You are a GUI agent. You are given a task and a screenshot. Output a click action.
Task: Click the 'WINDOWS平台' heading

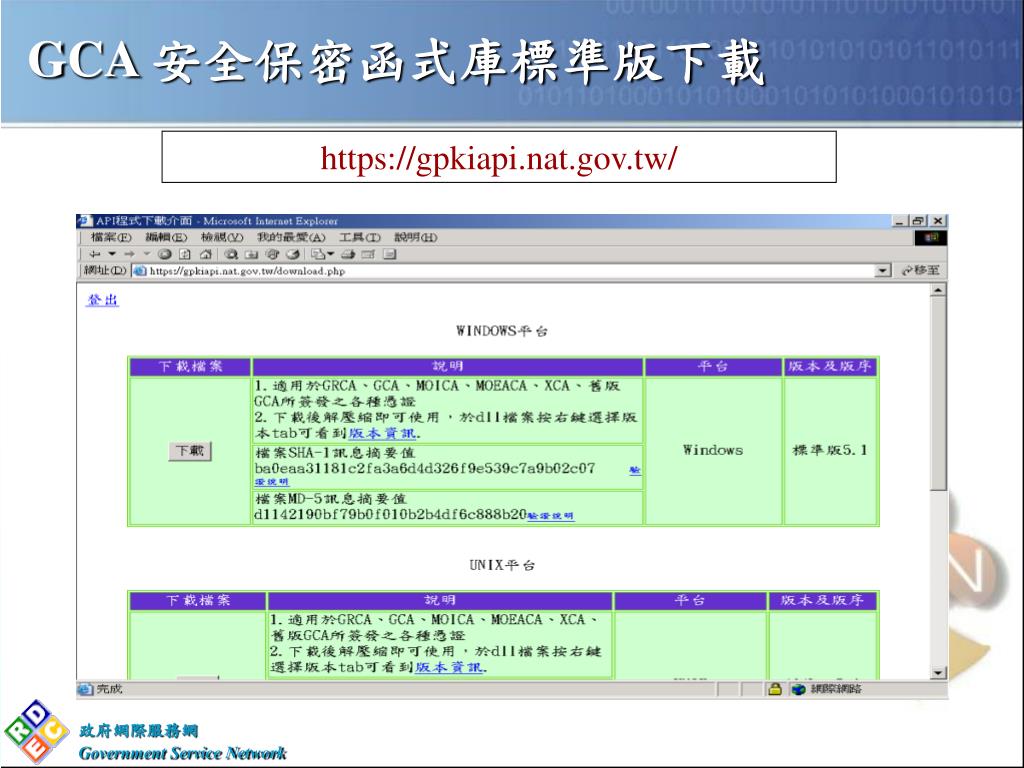(x=502, y=331)
